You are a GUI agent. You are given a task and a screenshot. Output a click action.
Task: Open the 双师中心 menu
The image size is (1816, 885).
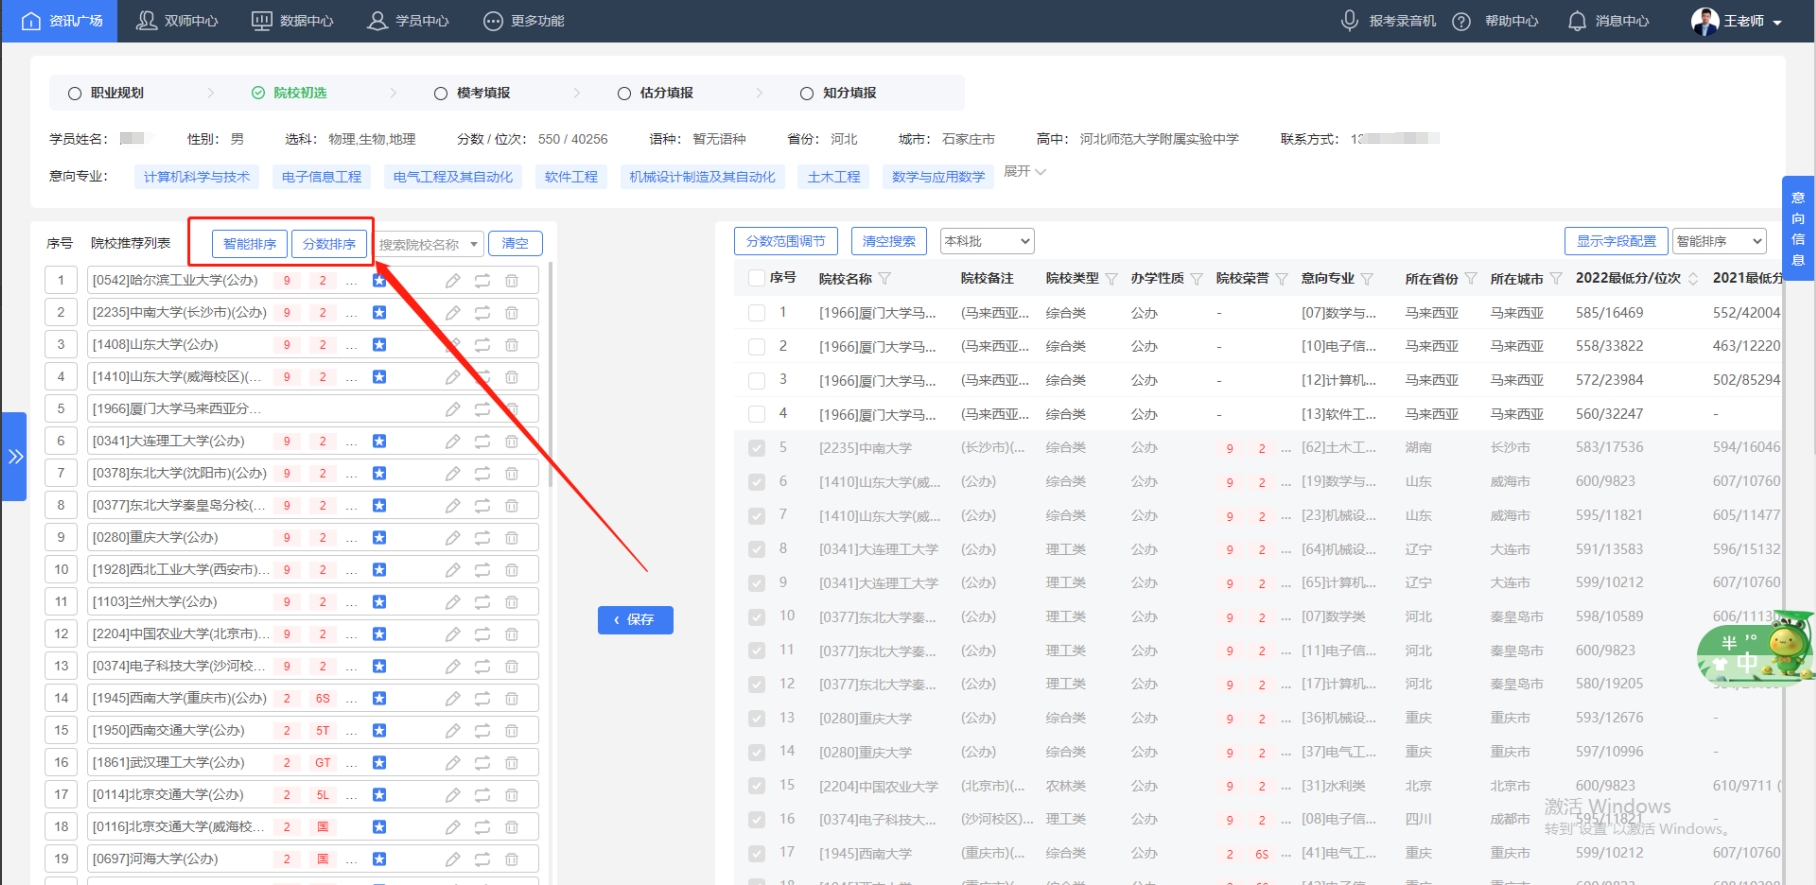tap(177, 21)
